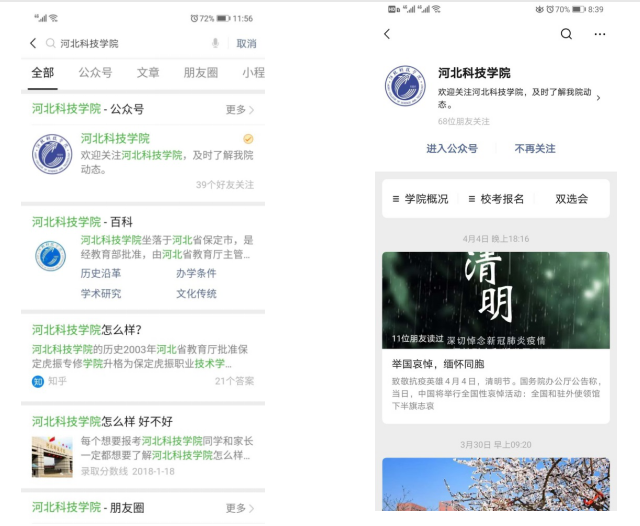Tap the 河北科技学院 profile title

(x=474, y=73)
